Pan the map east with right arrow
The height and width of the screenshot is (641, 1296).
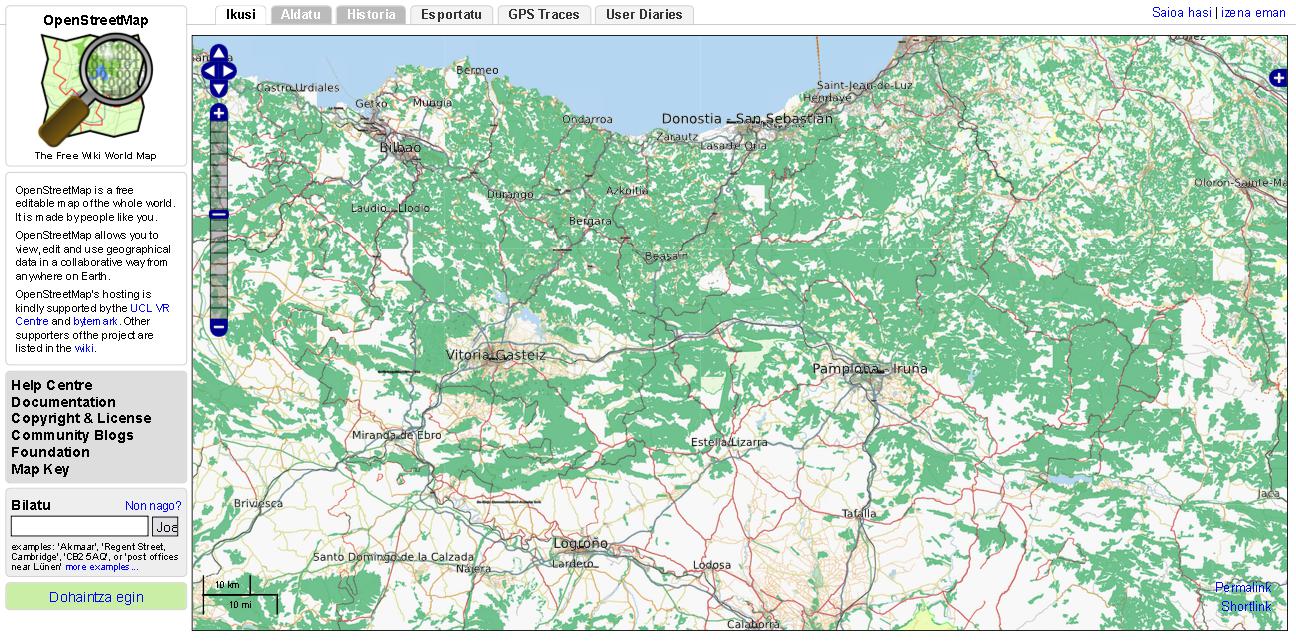(230, 71)
